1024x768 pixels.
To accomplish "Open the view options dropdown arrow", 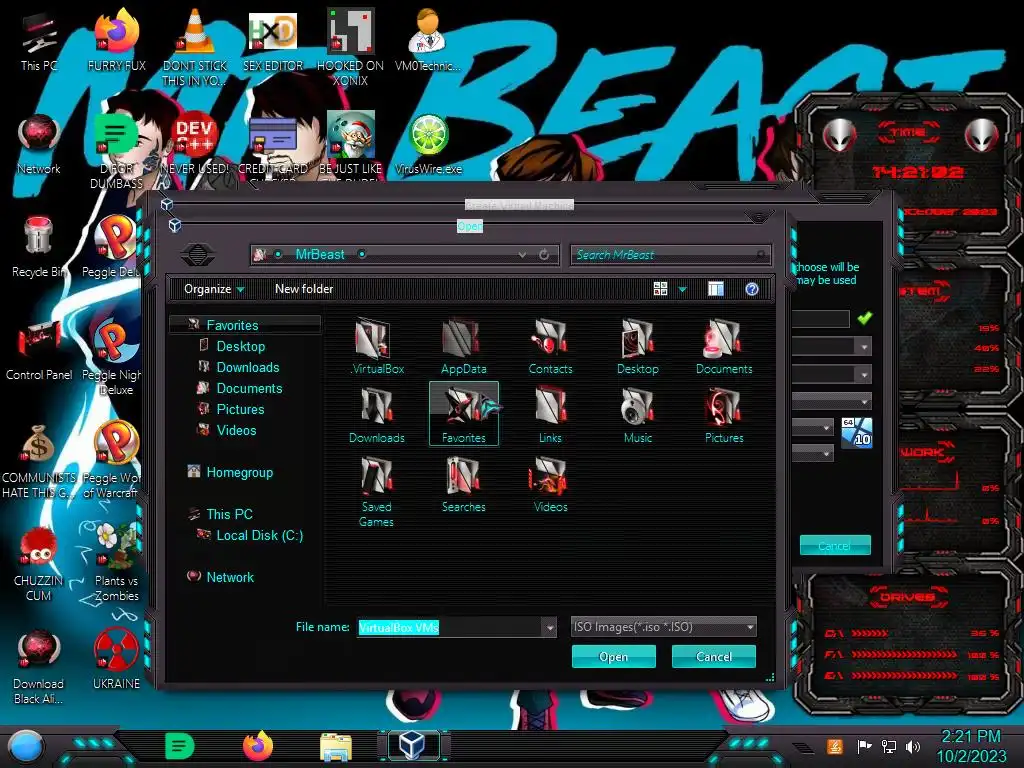I will [682, 289].
